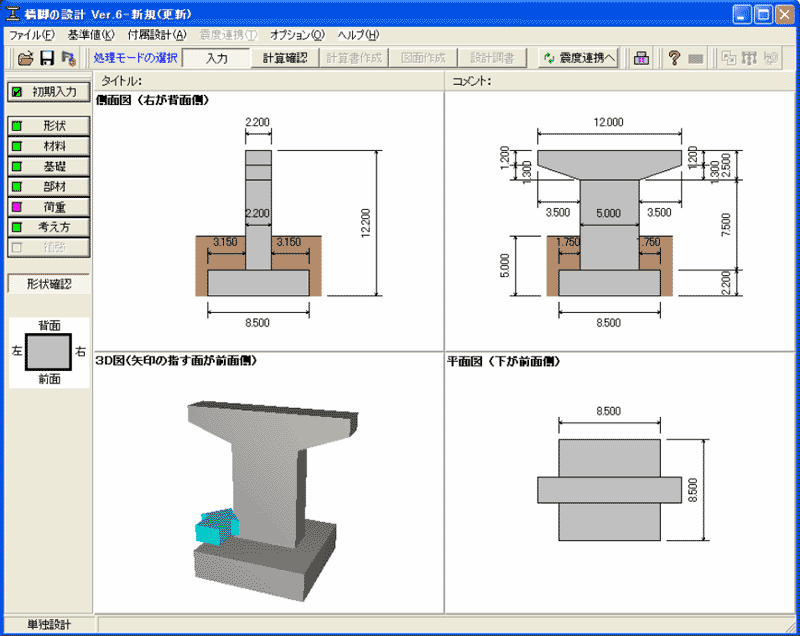Click the 12.200 height dimension in side view
This screenshot has width=800, height=636.
[366, 223]
